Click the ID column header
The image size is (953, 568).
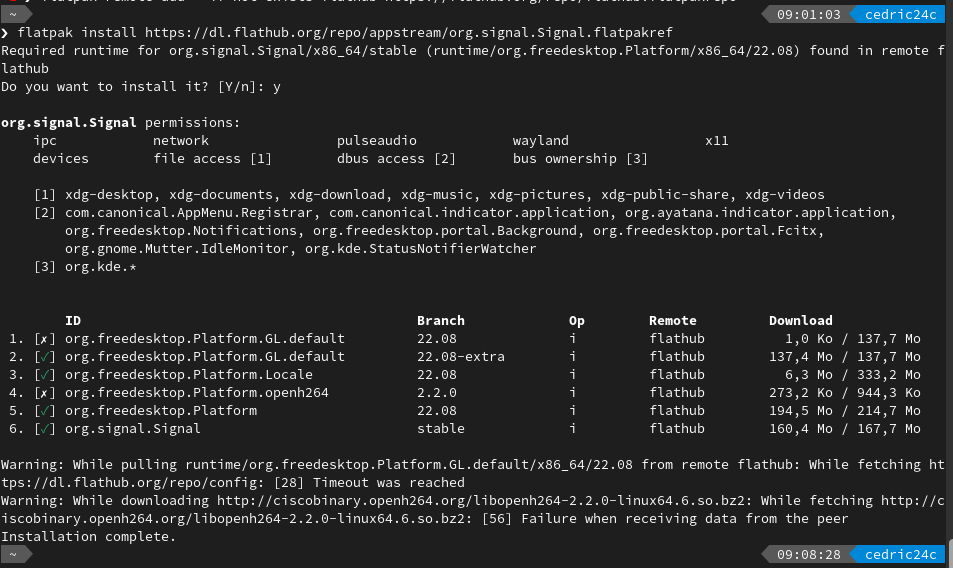(73, 321)
